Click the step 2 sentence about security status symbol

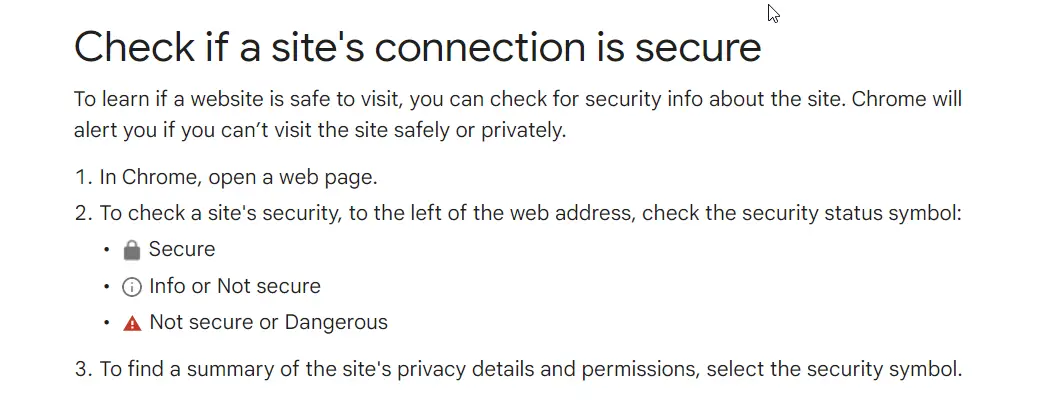click(530, 214)
